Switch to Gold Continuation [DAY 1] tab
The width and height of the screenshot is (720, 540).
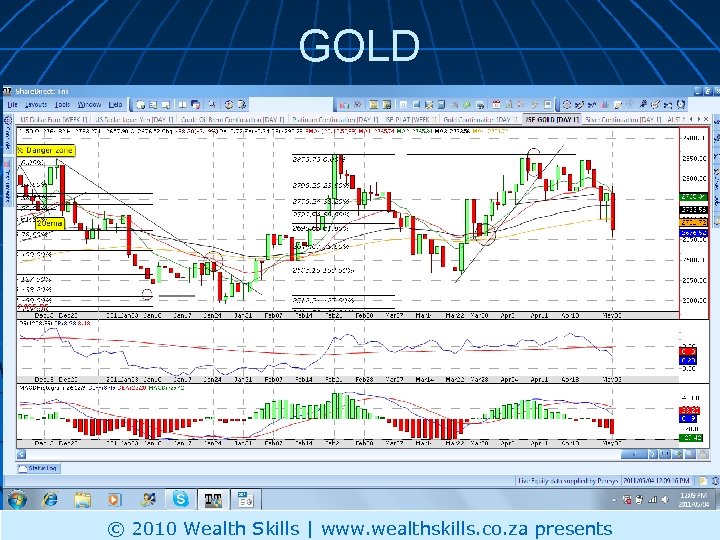click(x=480, y=119)
